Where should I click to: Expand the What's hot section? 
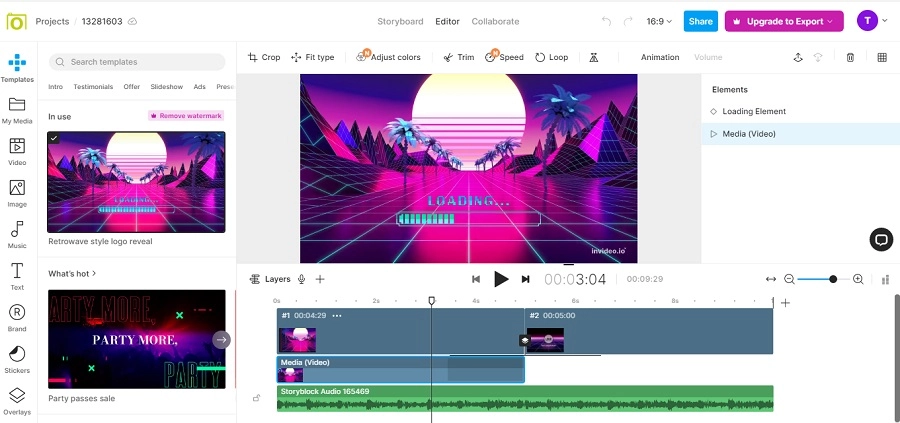click(x=73, y=273)
